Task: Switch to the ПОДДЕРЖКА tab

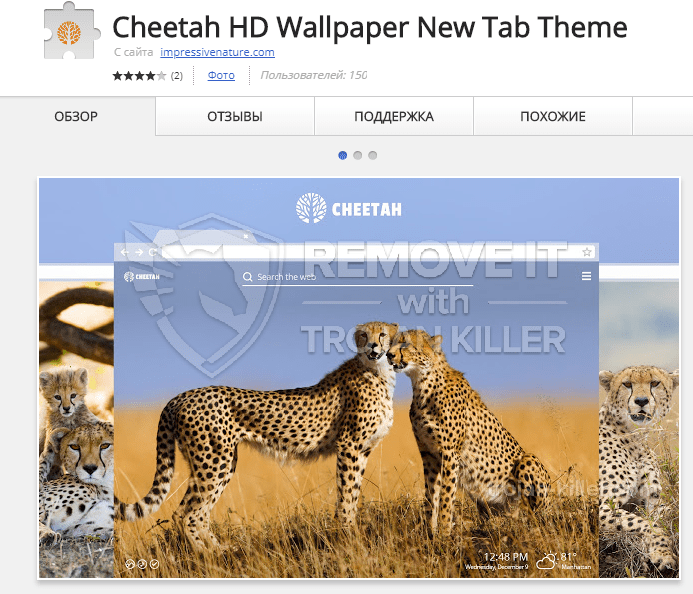Action: (x=394, y=116)
